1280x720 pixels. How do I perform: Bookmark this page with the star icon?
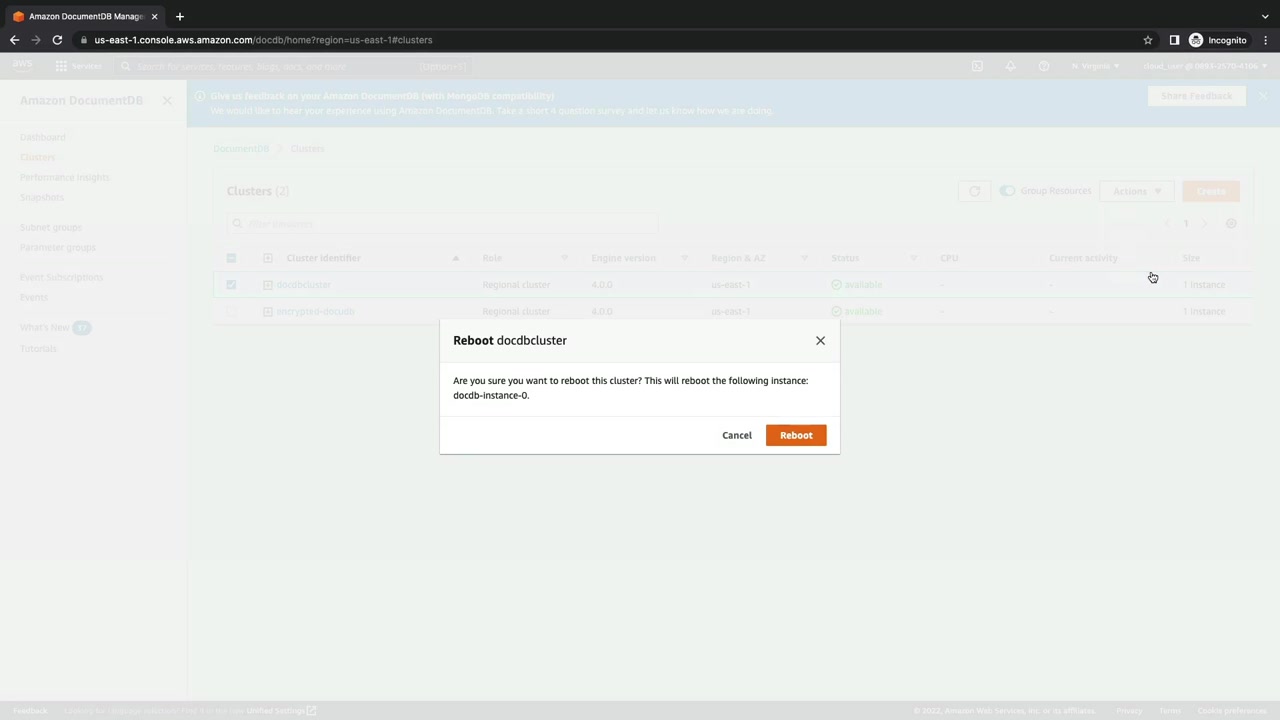[1148, 40]
